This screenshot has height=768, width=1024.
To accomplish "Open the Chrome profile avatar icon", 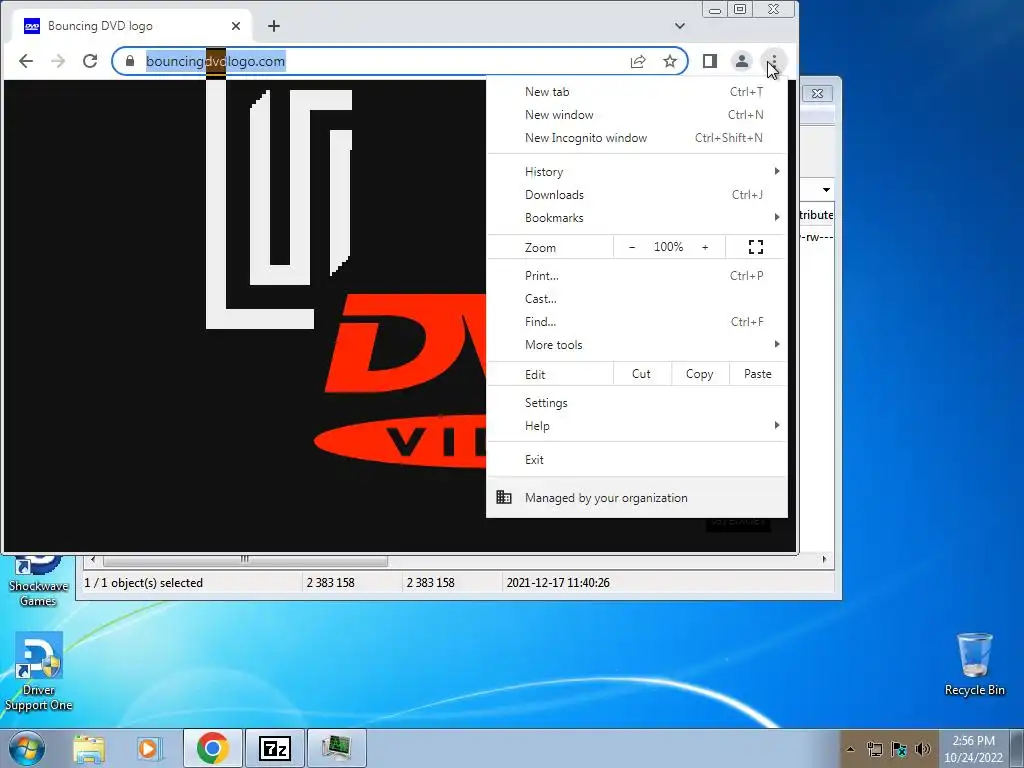I will tap(742, 61).
